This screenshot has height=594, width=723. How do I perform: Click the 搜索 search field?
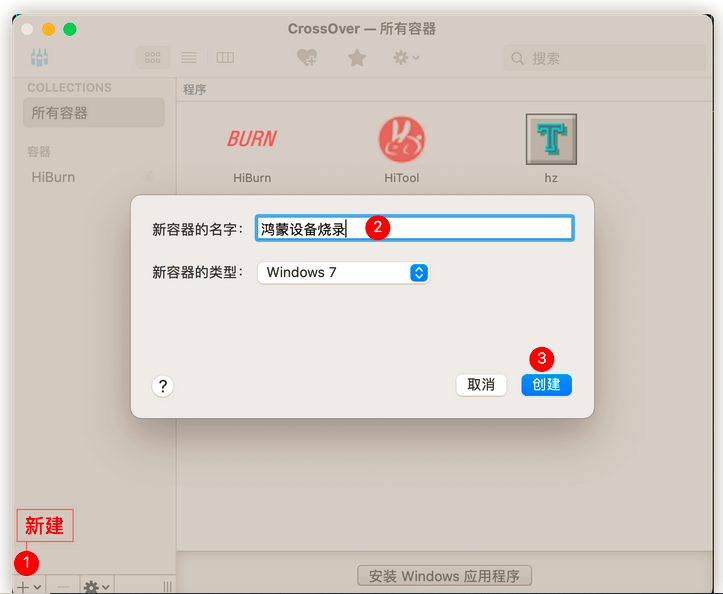[x=604, y=58]
